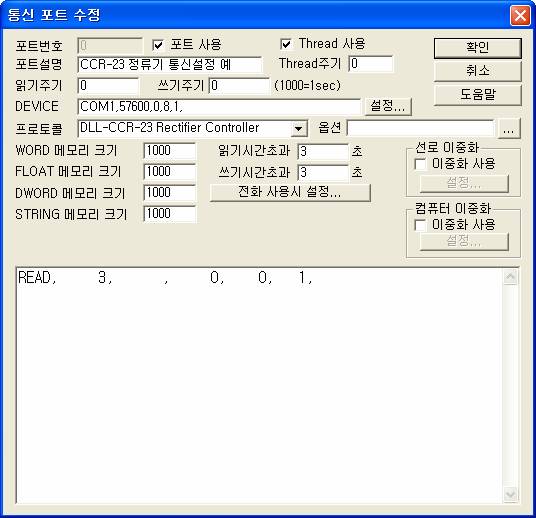Click the scroll down arrow in the text area
Screen dimensions: 536x518
(x=510, y=495)
